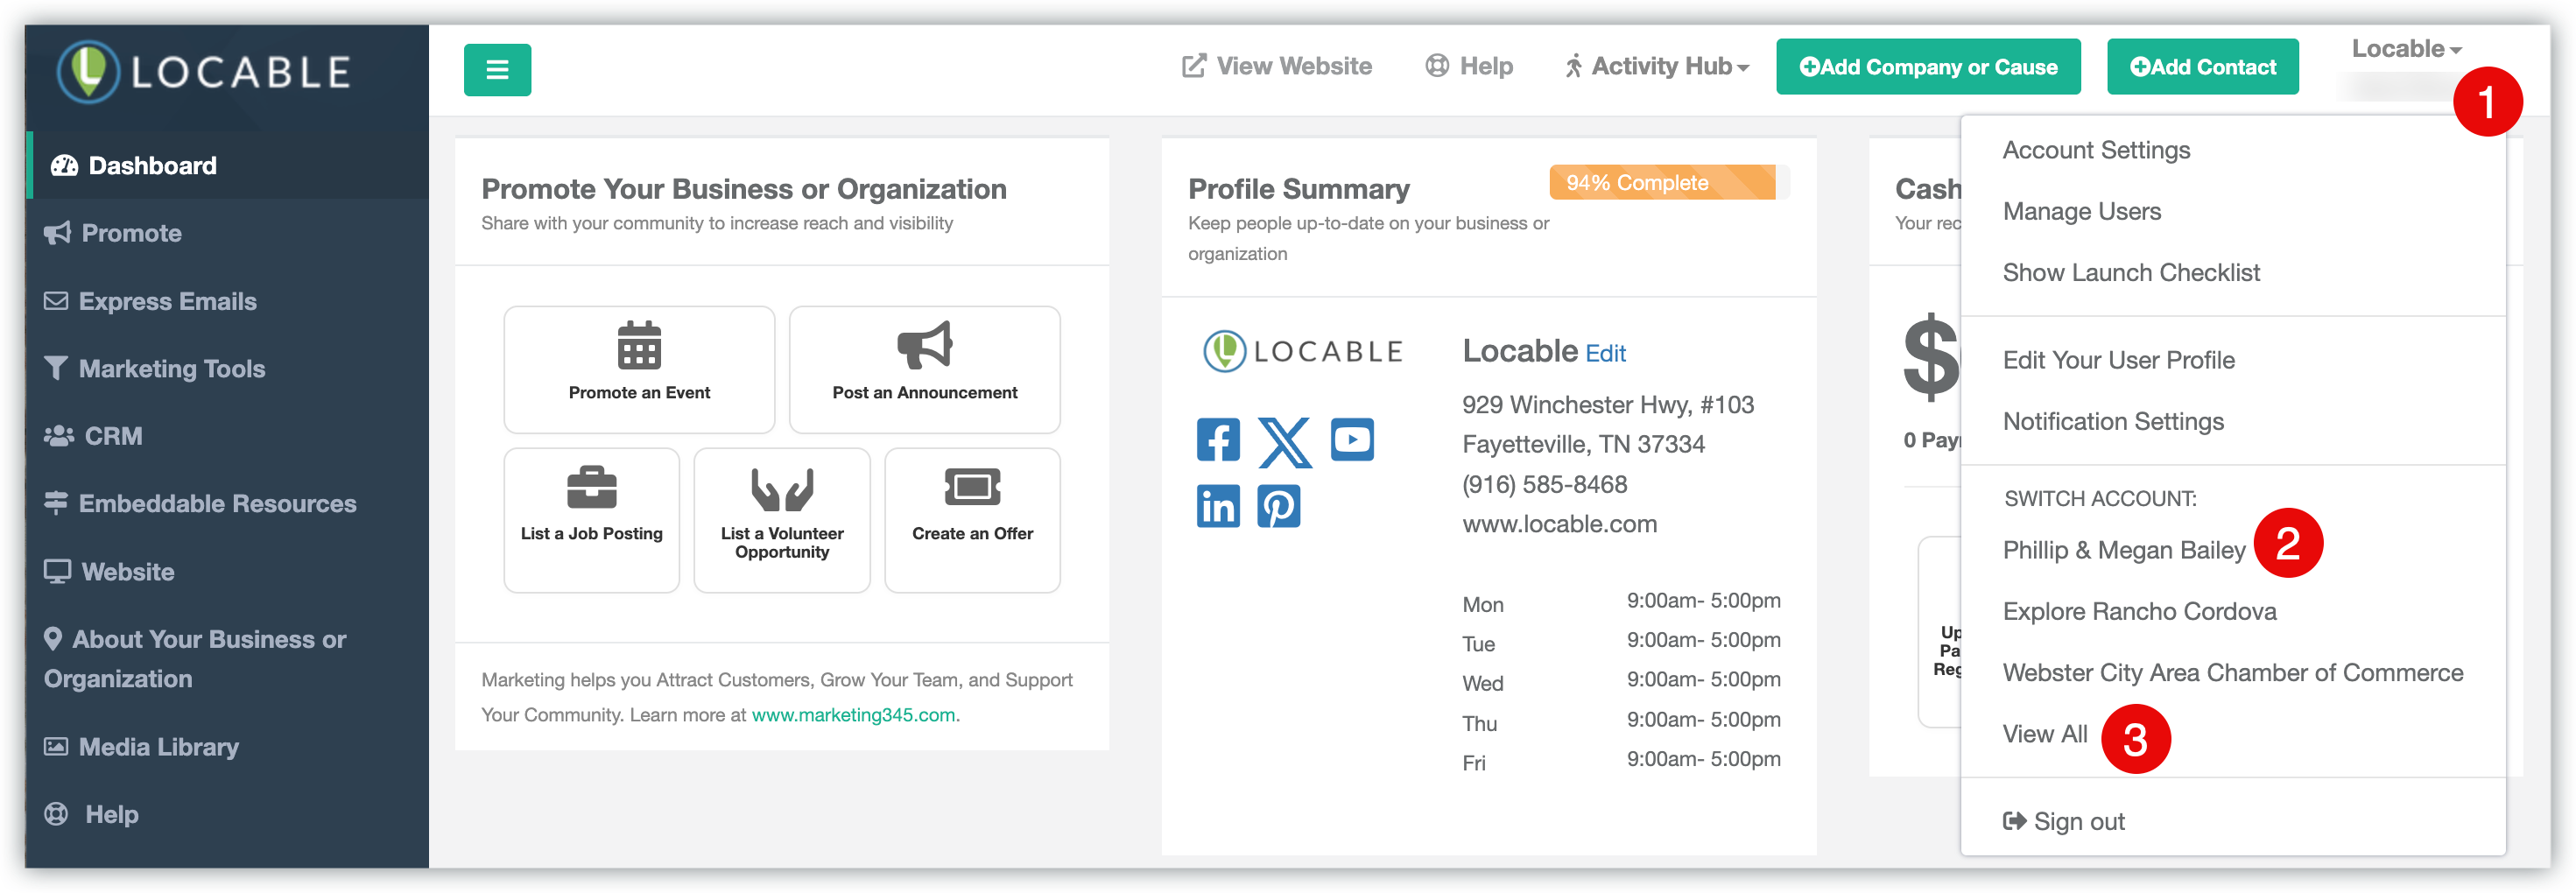
Task: Switch to Webster City Area Chamber of Commerce
Action: [2232, 672]
